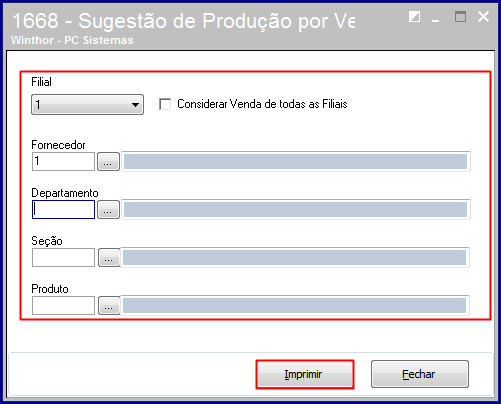Click the Fornecedor description field

tap(296, 162)
